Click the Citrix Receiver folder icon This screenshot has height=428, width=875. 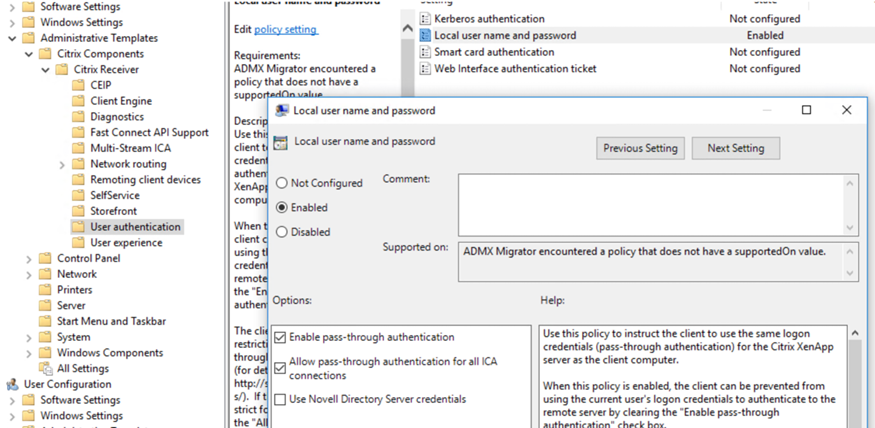[61, 70]
